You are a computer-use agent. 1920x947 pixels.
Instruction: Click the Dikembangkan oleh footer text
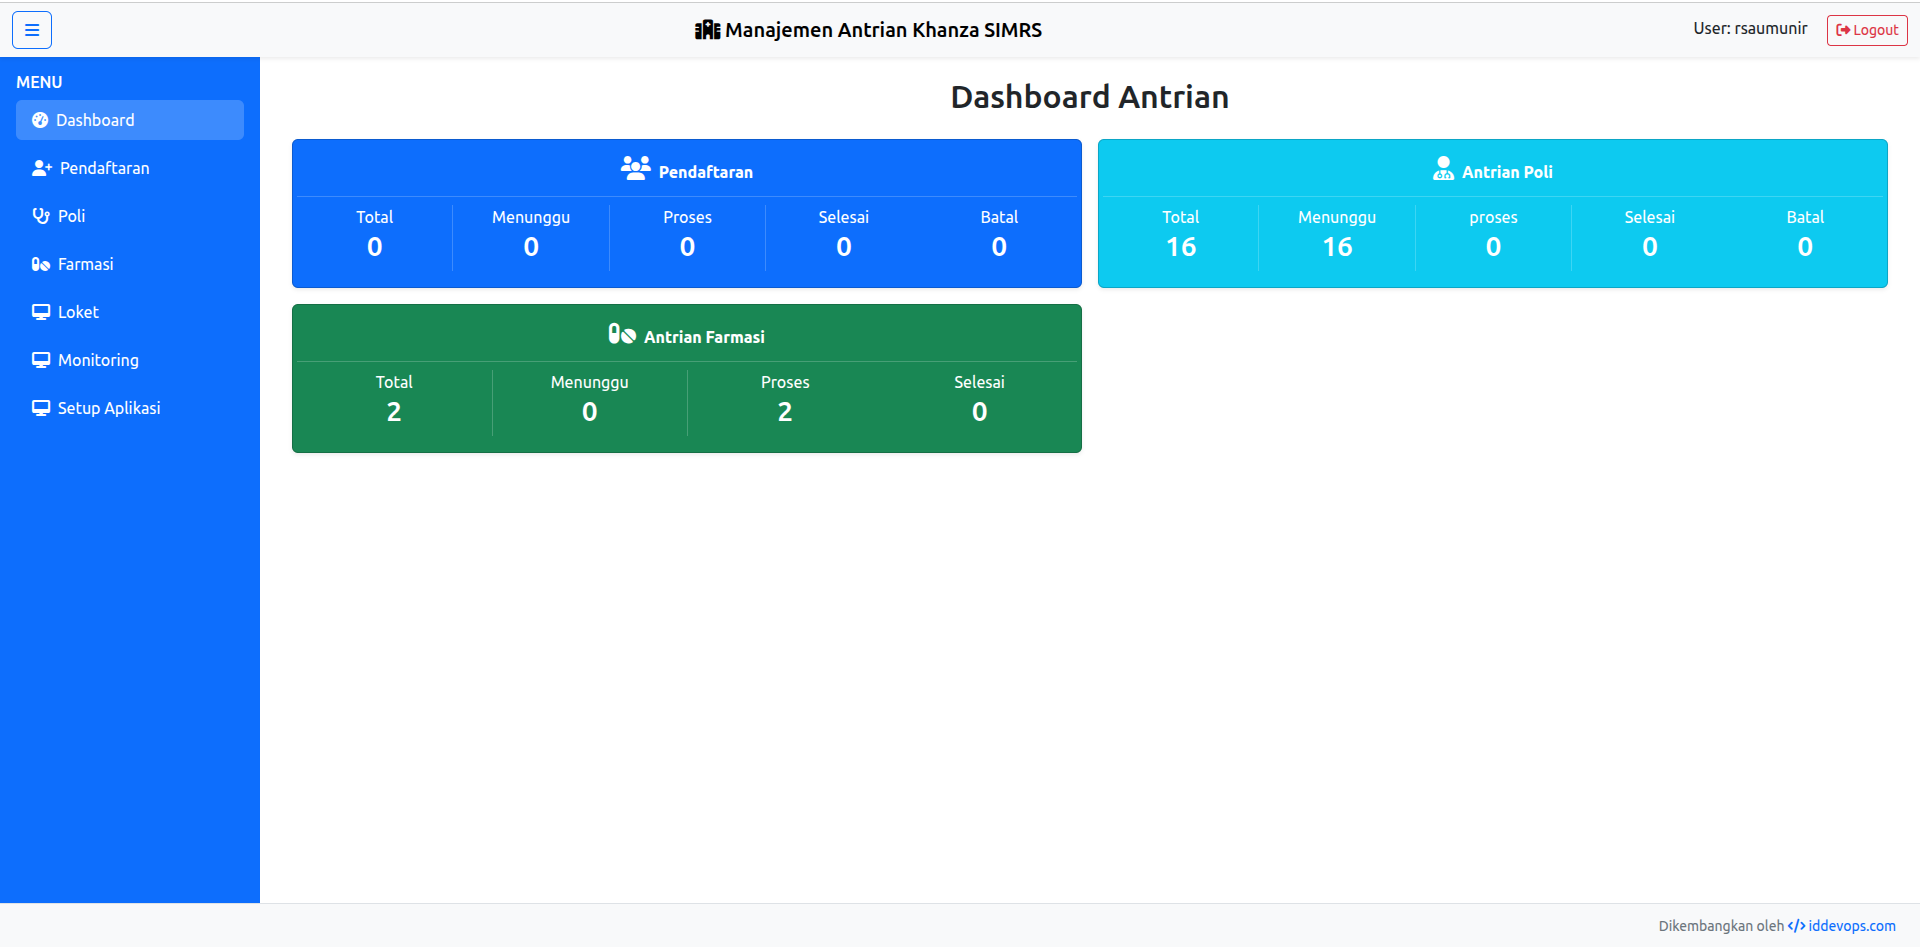(x=1721, y=926)
